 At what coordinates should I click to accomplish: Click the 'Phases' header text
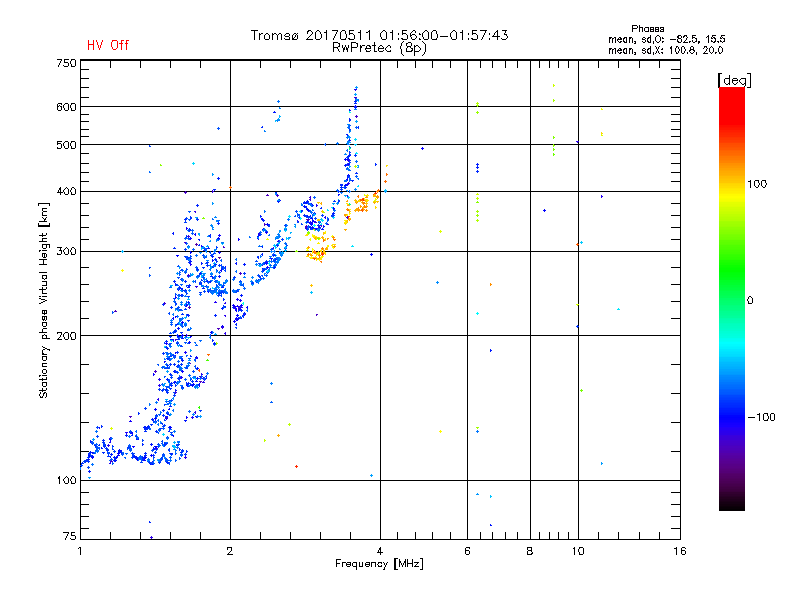pos(647,29)
